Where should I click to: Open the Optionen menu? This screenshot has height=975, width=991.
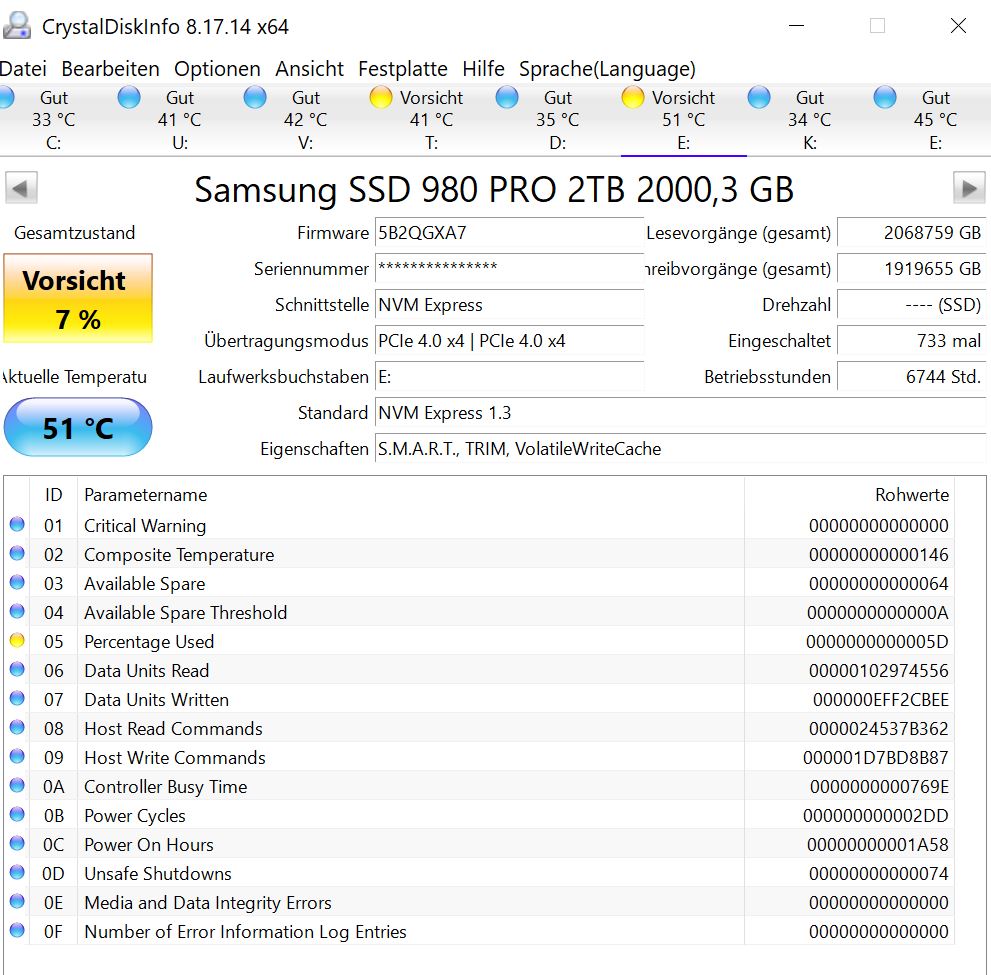(x=217, y=68)
